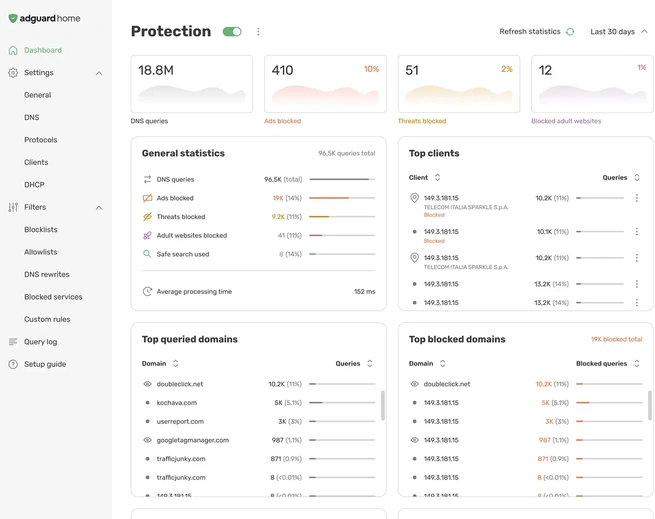This screenshot has height=519, width=655.
Task: Click kochava.com in Top queried domains
Action: pos(177,403)
